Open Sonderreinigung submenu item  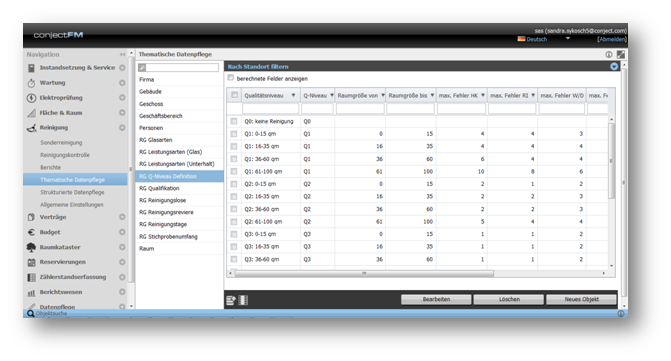[61, 143]
